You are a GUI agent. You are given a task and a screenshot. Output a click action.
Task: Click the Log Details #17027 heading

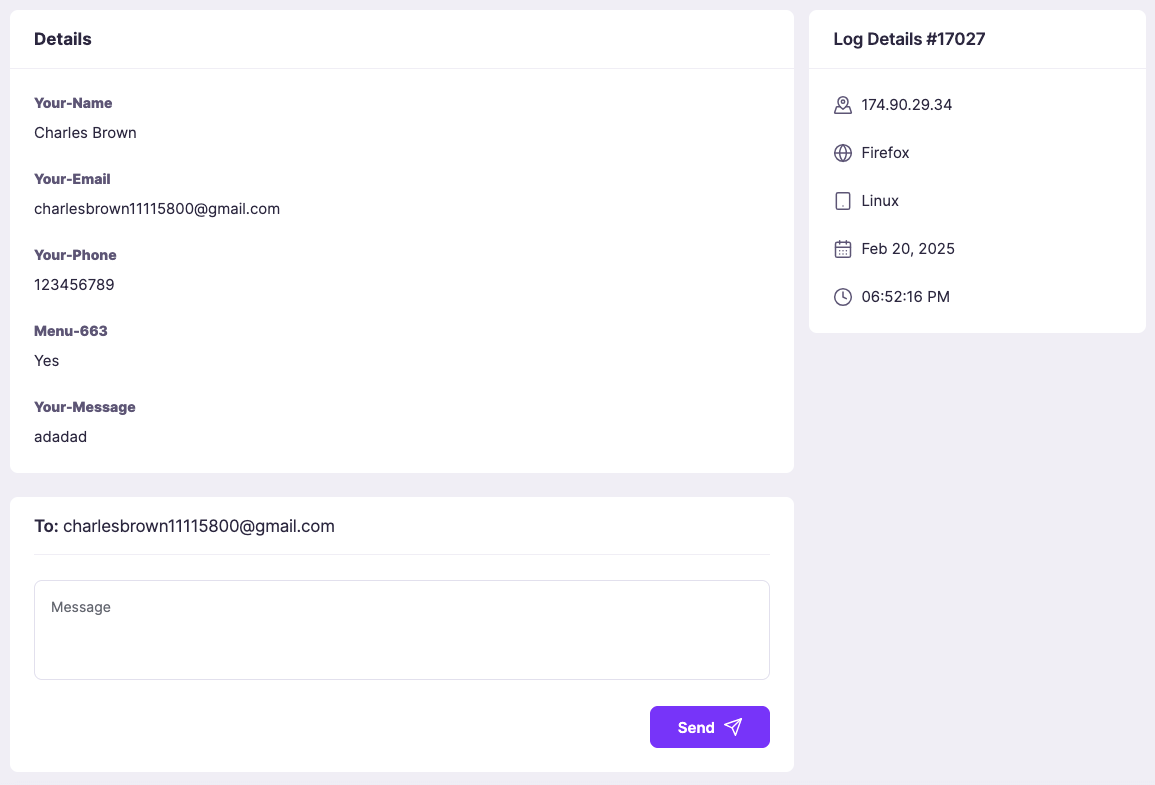(909, 39)
